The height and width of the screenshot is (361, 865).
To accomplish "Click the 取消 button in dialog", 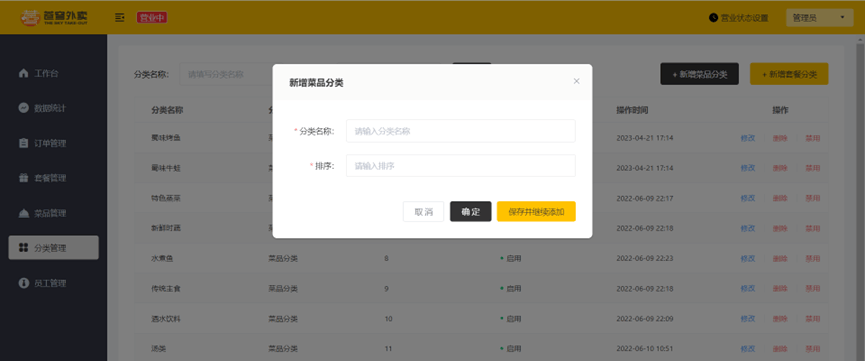I will coord(423,211).
